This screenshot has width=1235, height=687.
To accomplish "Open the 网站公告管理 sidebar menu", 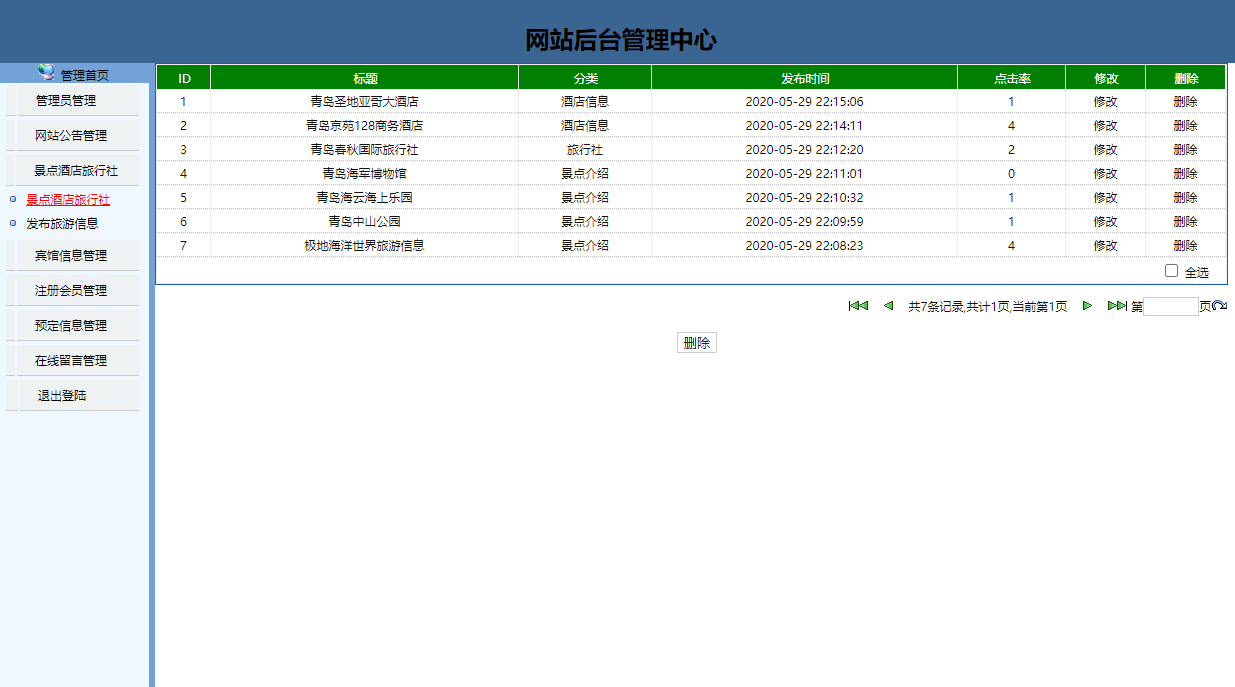I will tap(71, 133).
